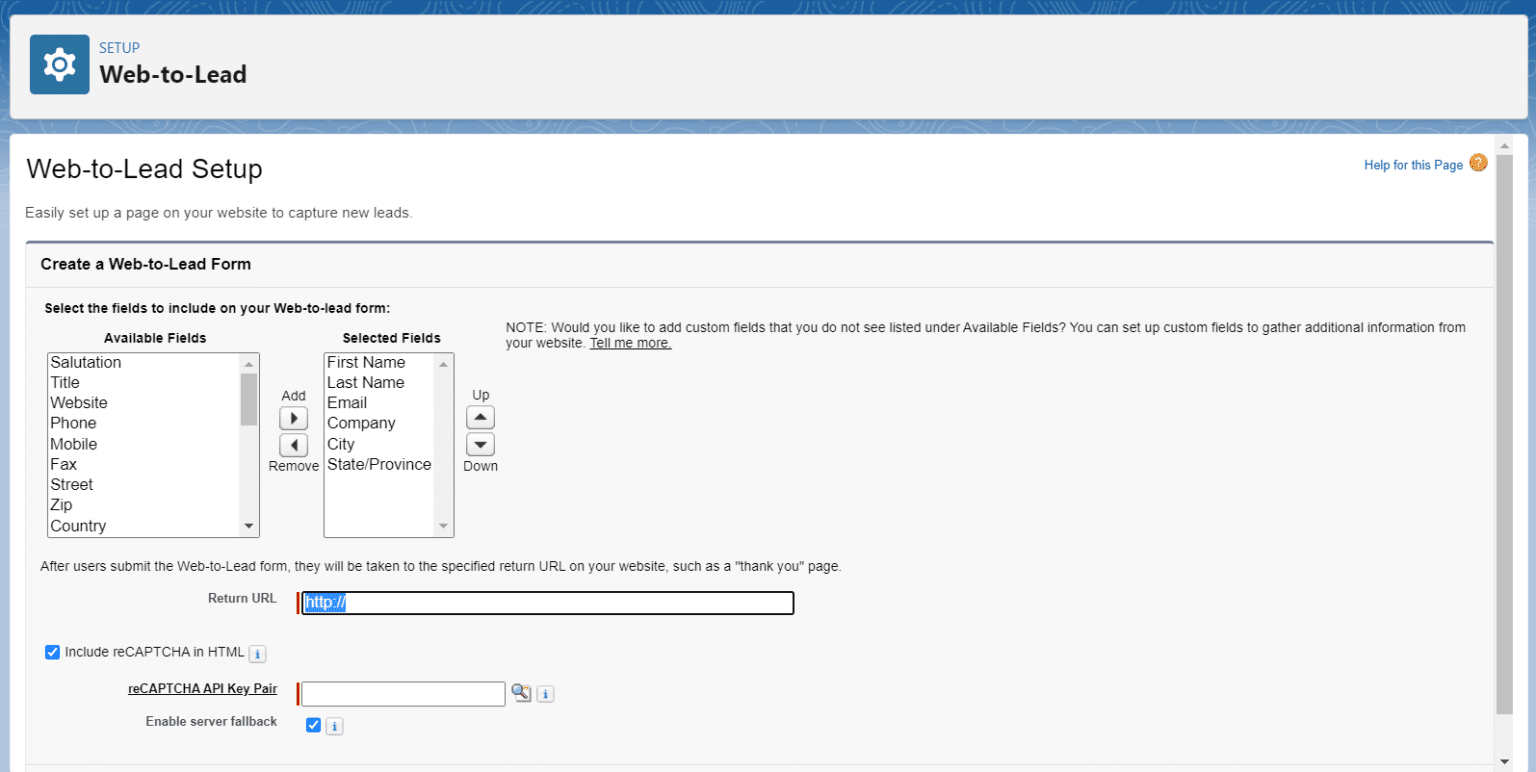1536x772 pixels.
Task: Click inside the Return URL input field
Action: pyautogui.click(x=547, y=602)
